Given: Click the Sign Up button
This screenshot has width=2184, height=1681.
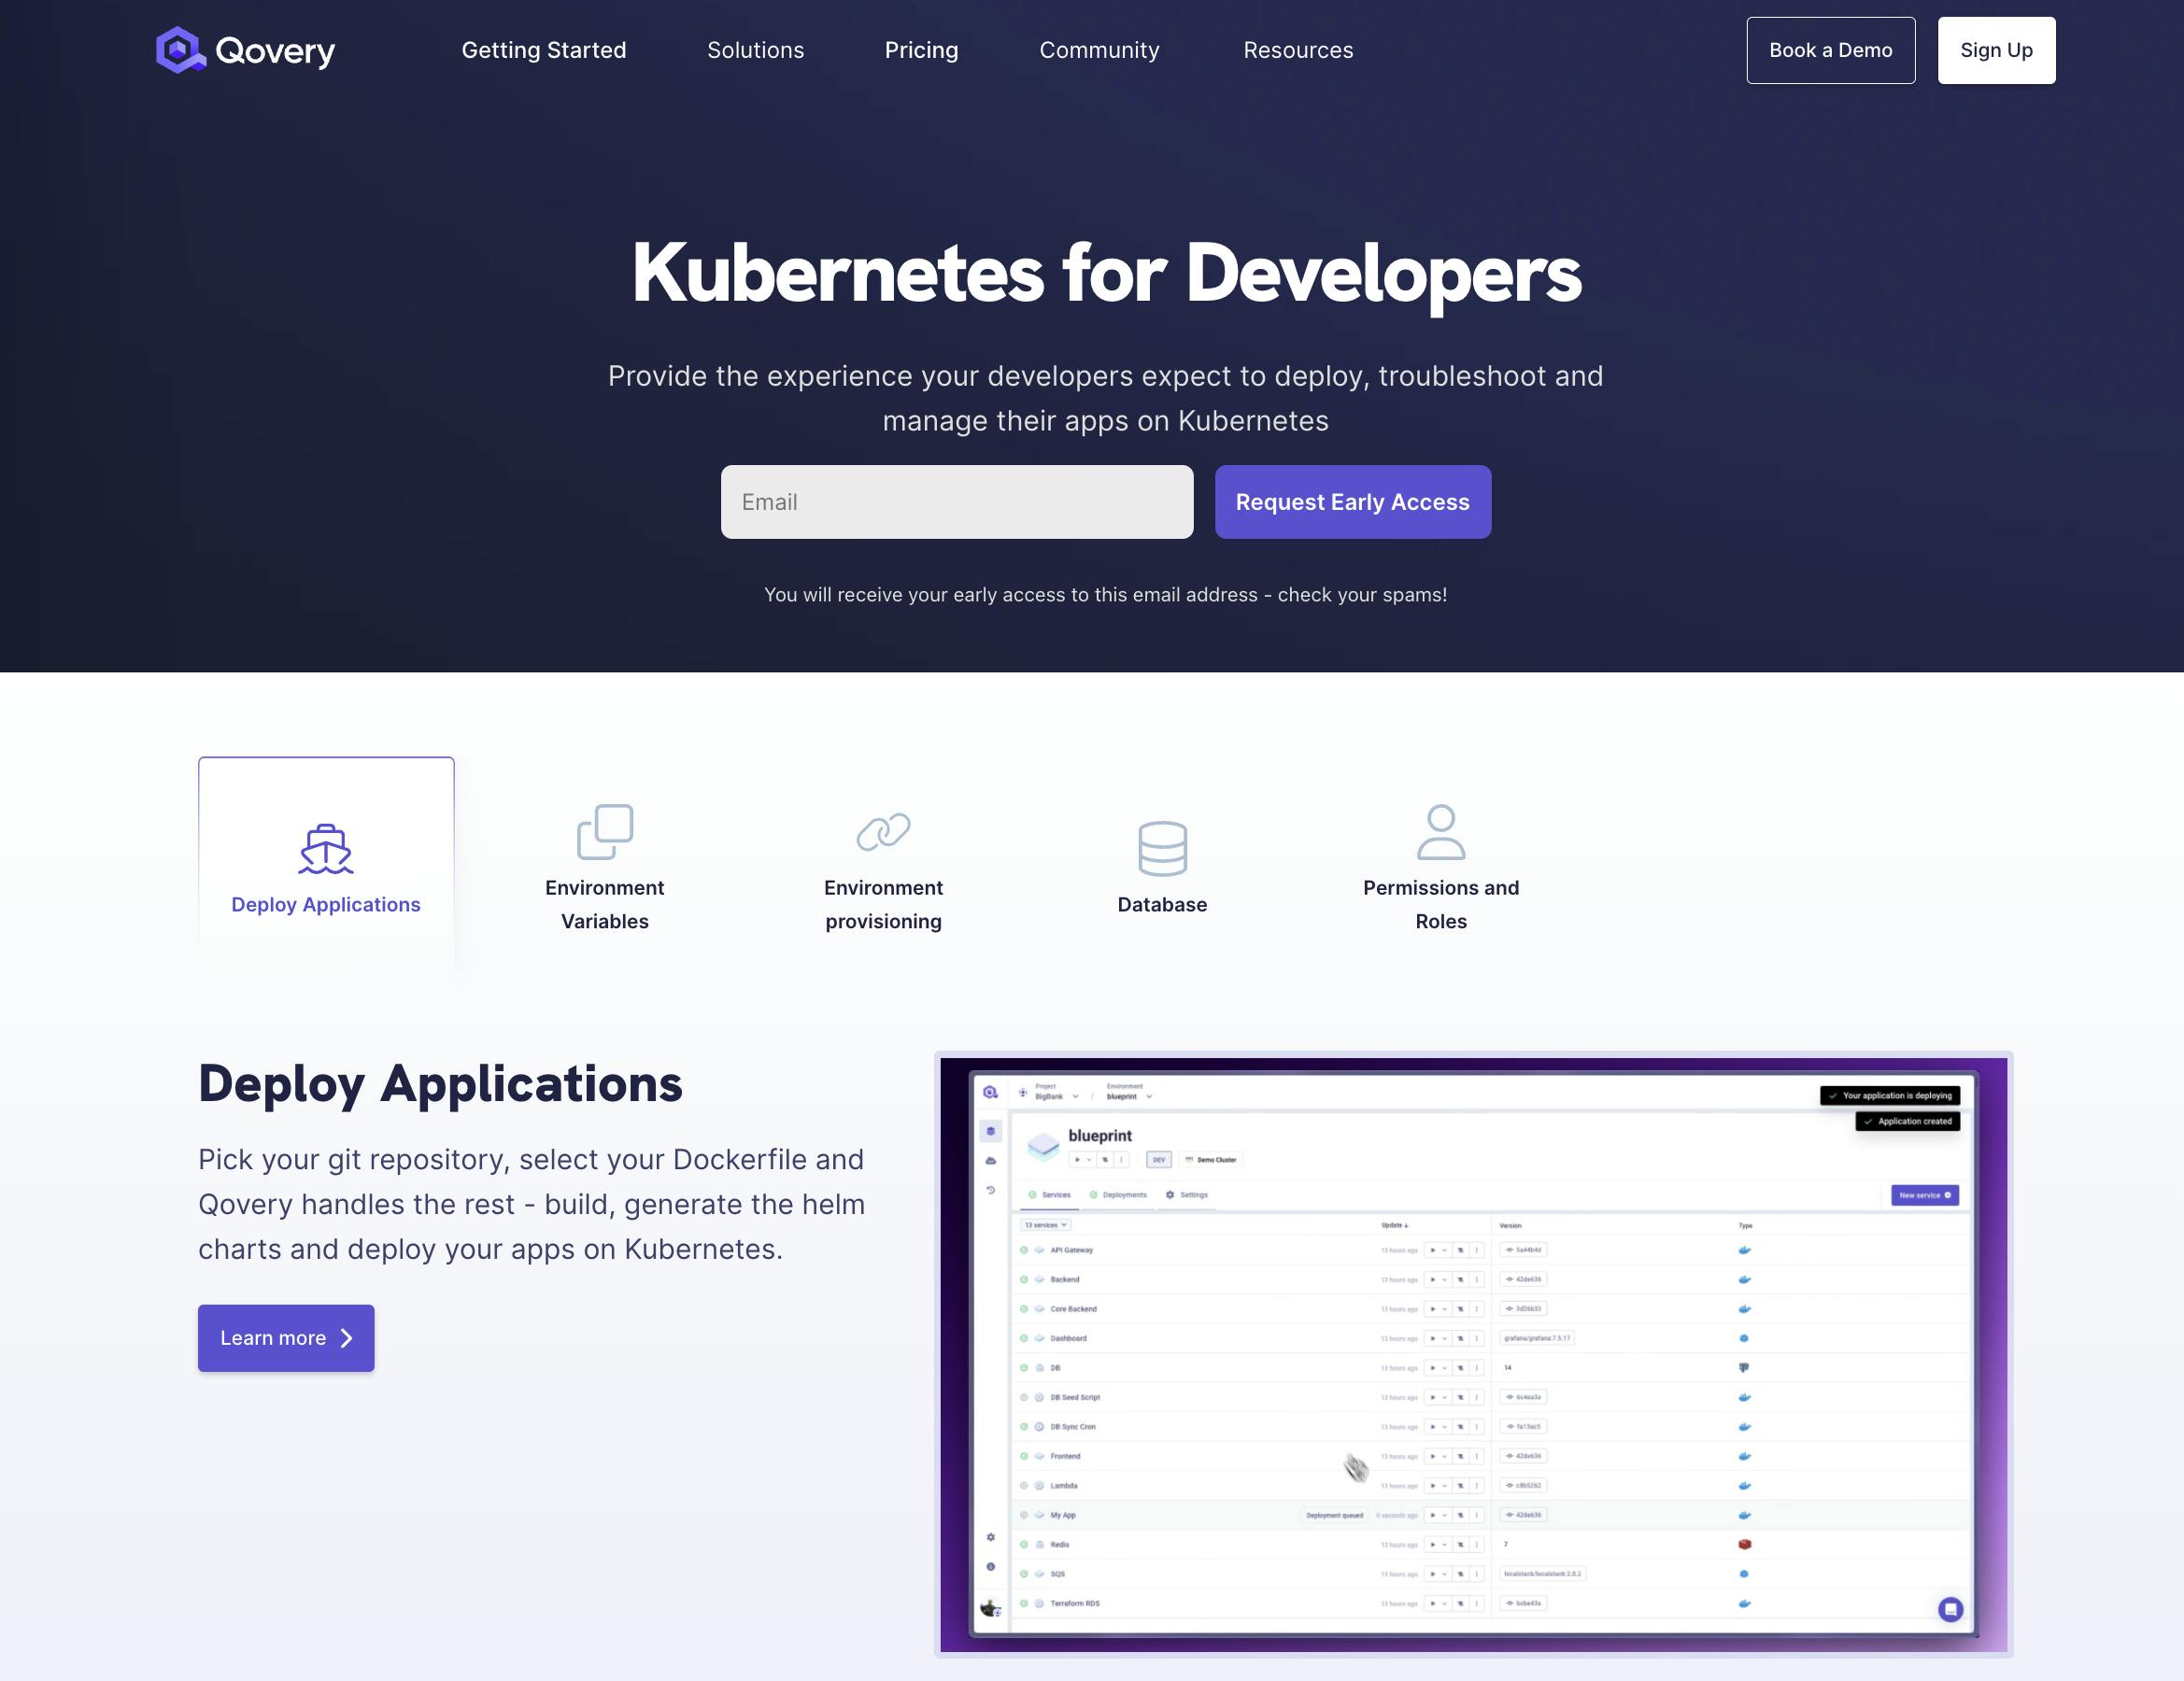Looking at the screenshot, I should click(1996, 50).
